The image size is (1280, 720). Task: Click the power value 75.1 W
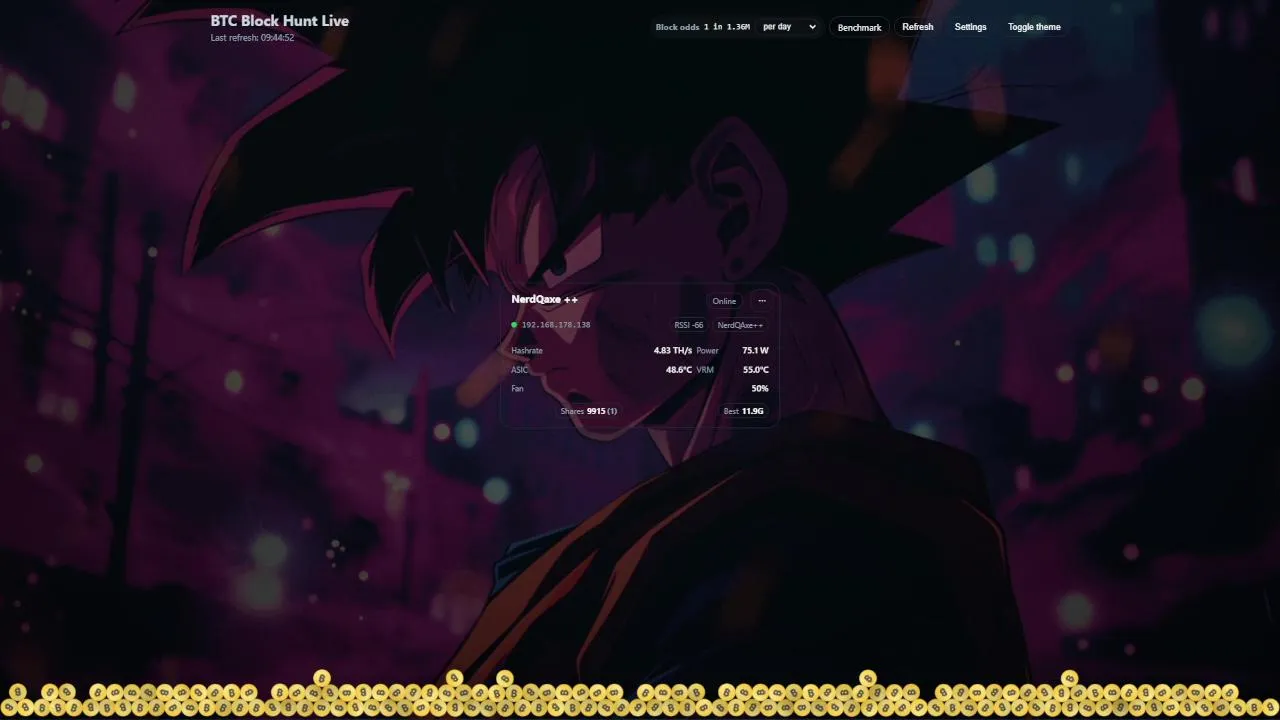pos(756,351)
